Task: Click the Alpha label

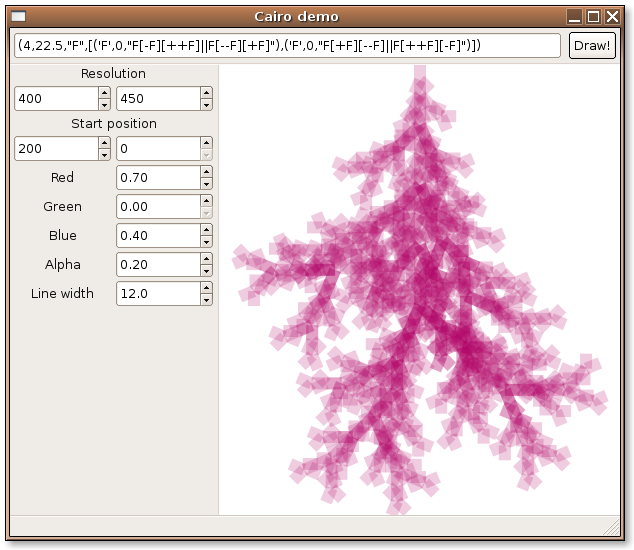Action: [x=63, y=264]
